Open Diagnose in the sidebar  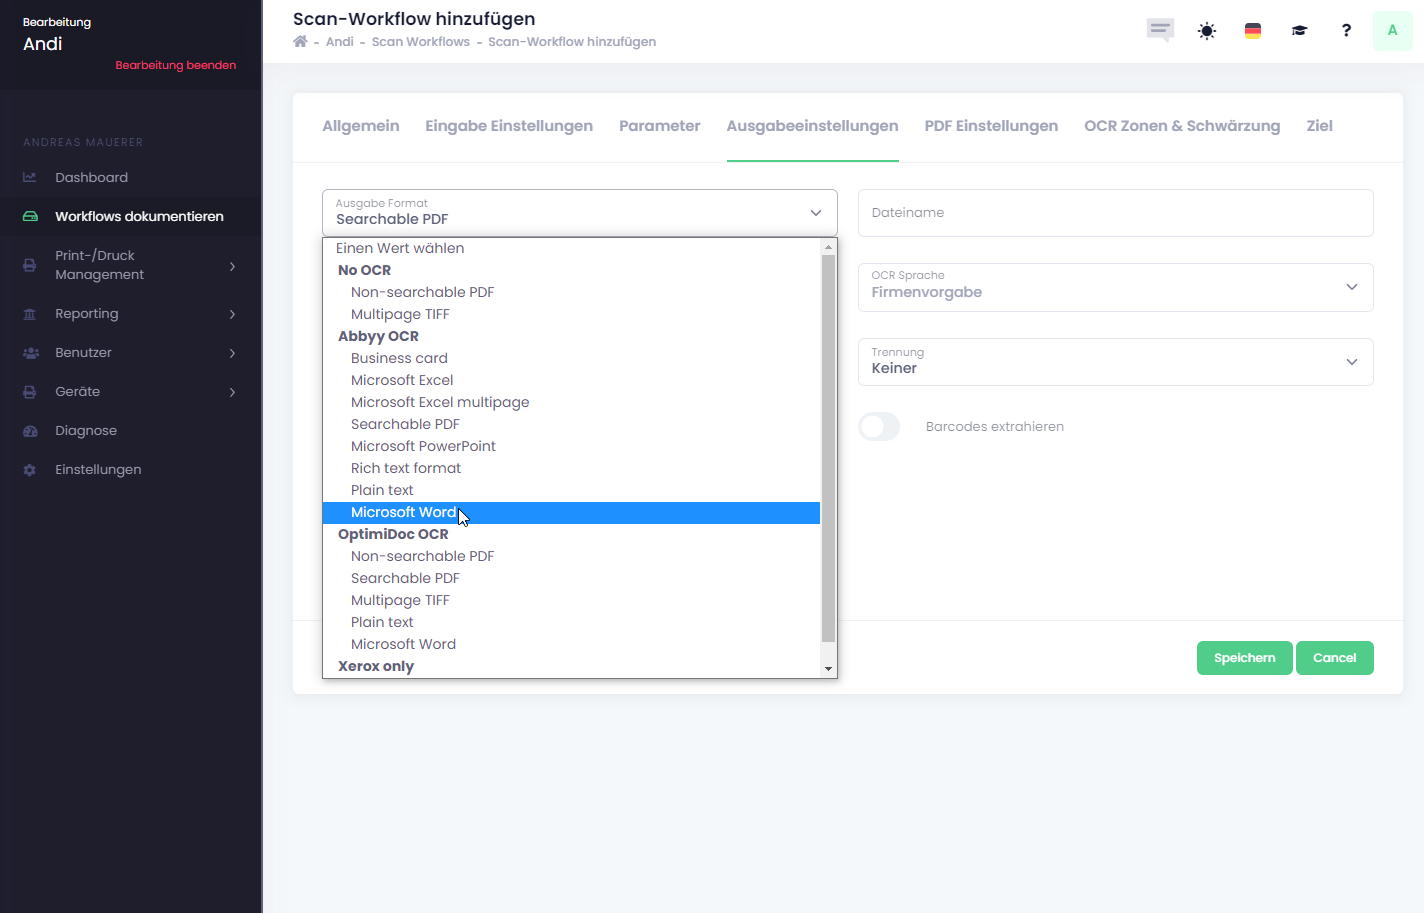(x=86, y=431)
